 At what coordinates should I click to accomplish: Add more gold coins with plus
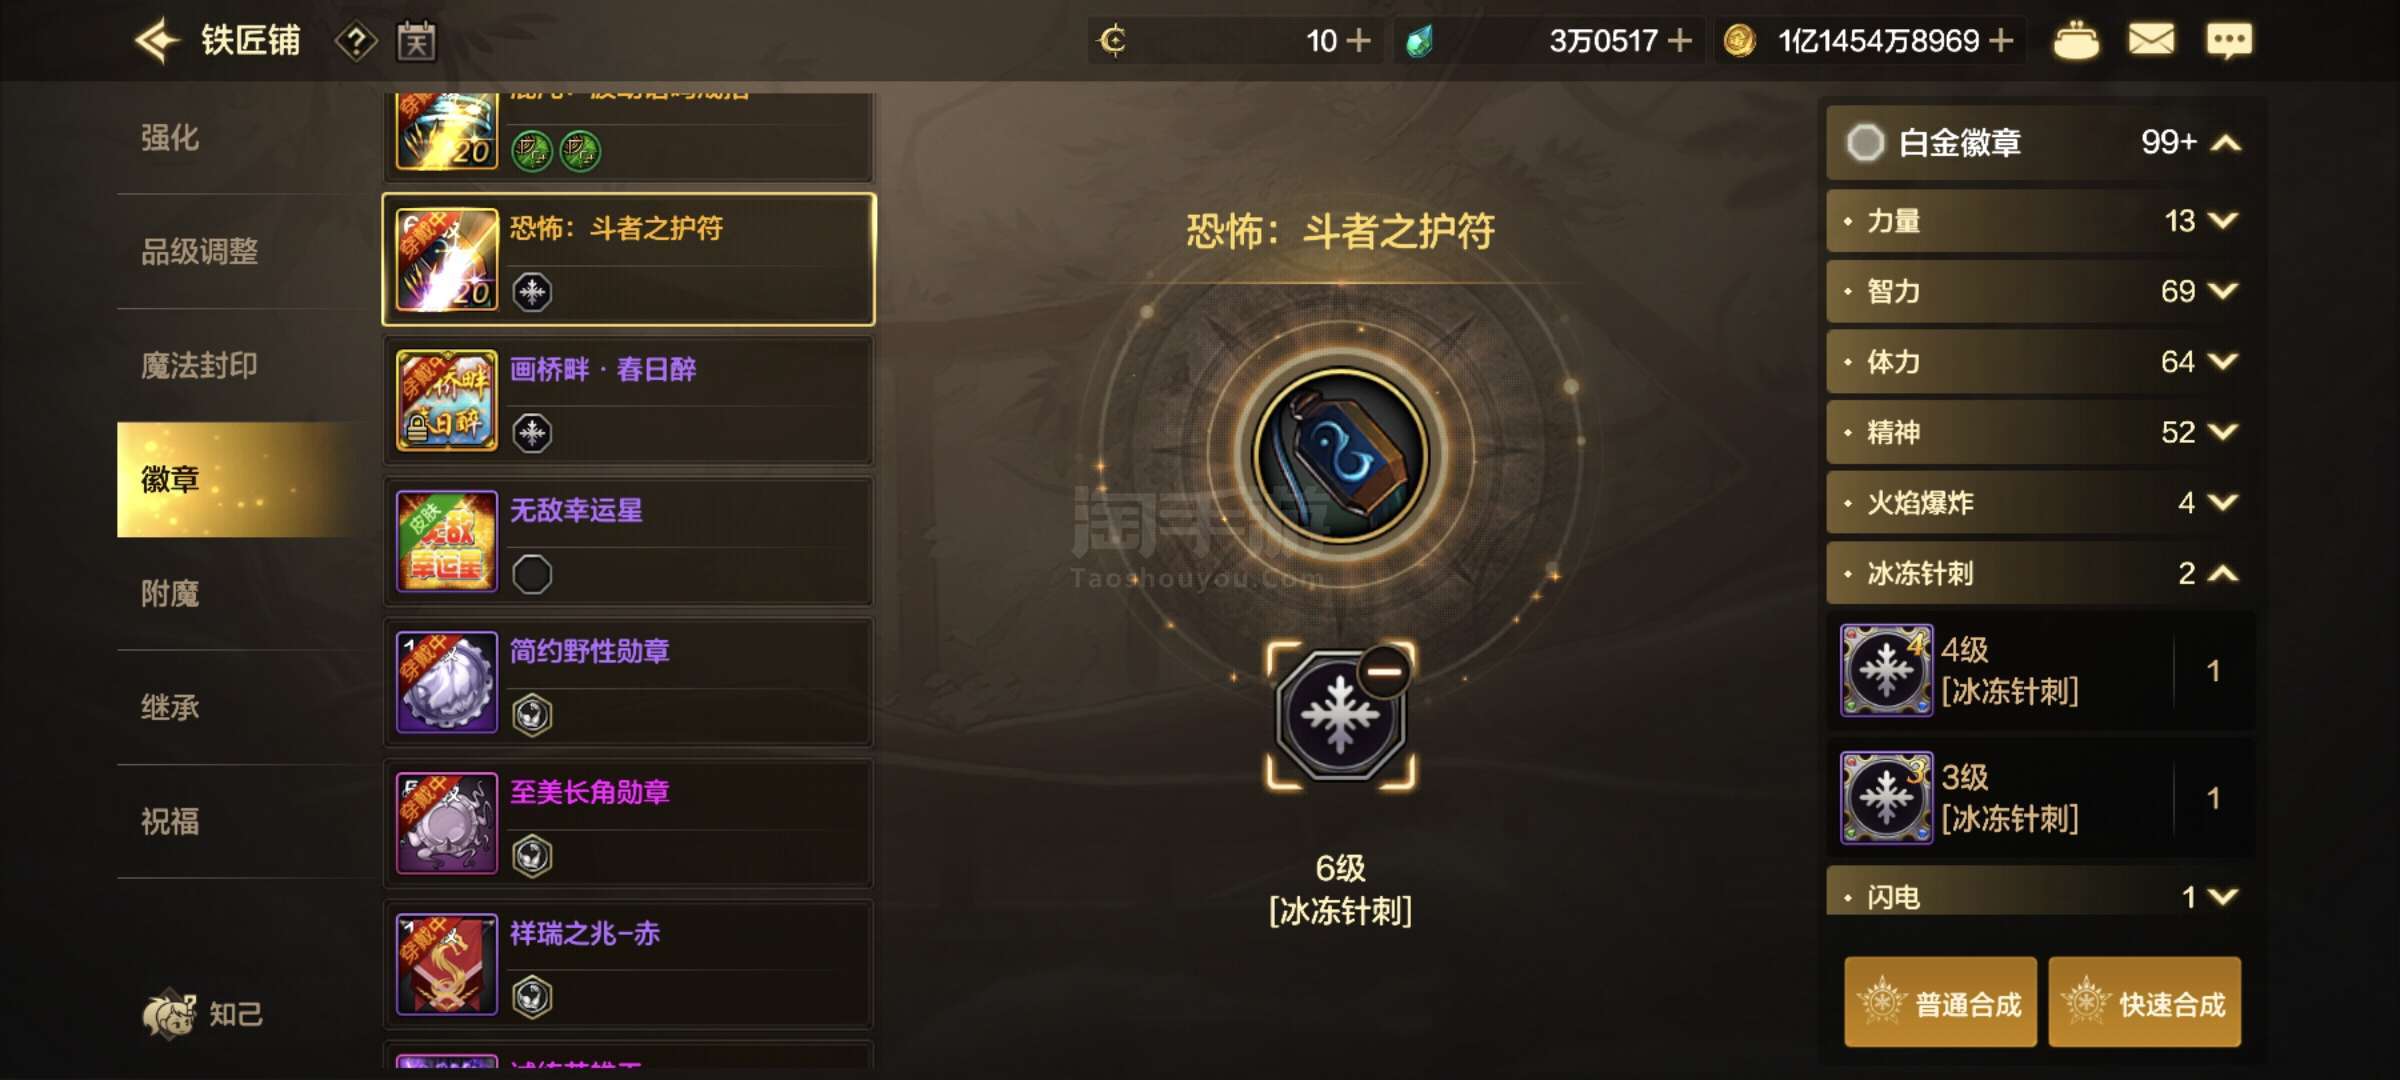[x=2001, y=41]
